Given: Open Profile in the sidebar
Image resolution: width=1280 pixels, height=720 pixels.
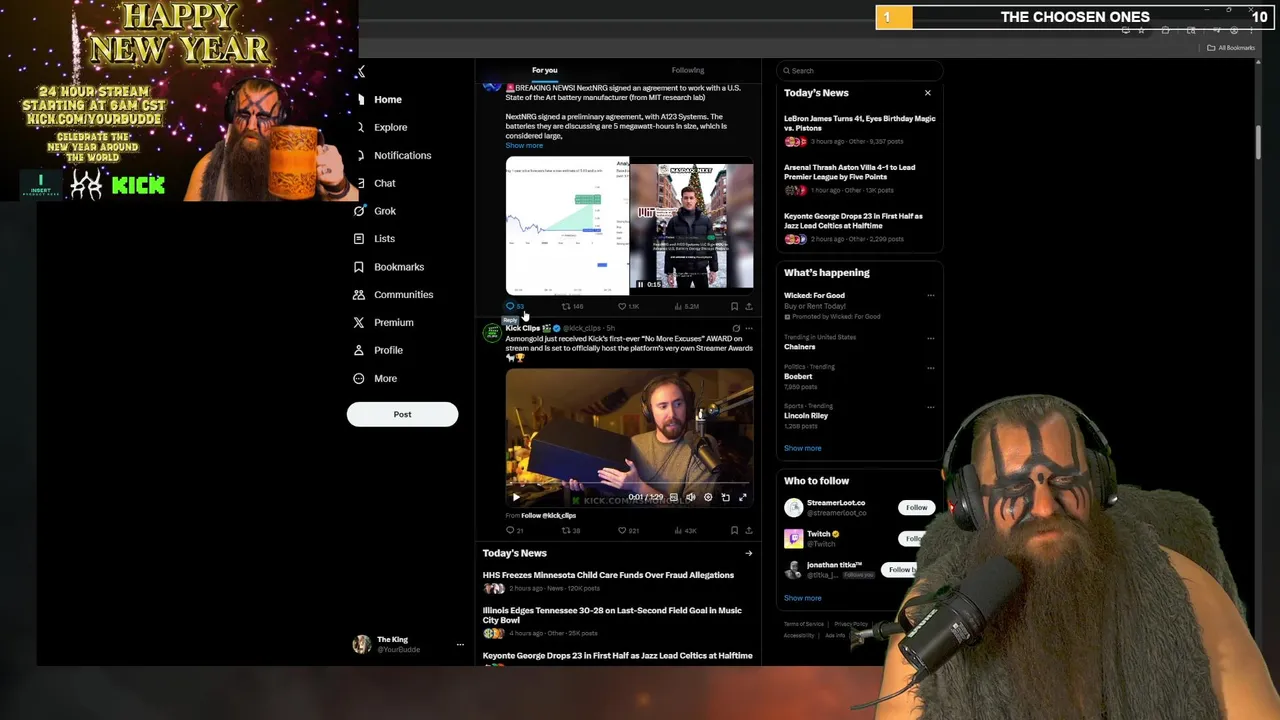Looking at the screenshot, I should 379,351.
